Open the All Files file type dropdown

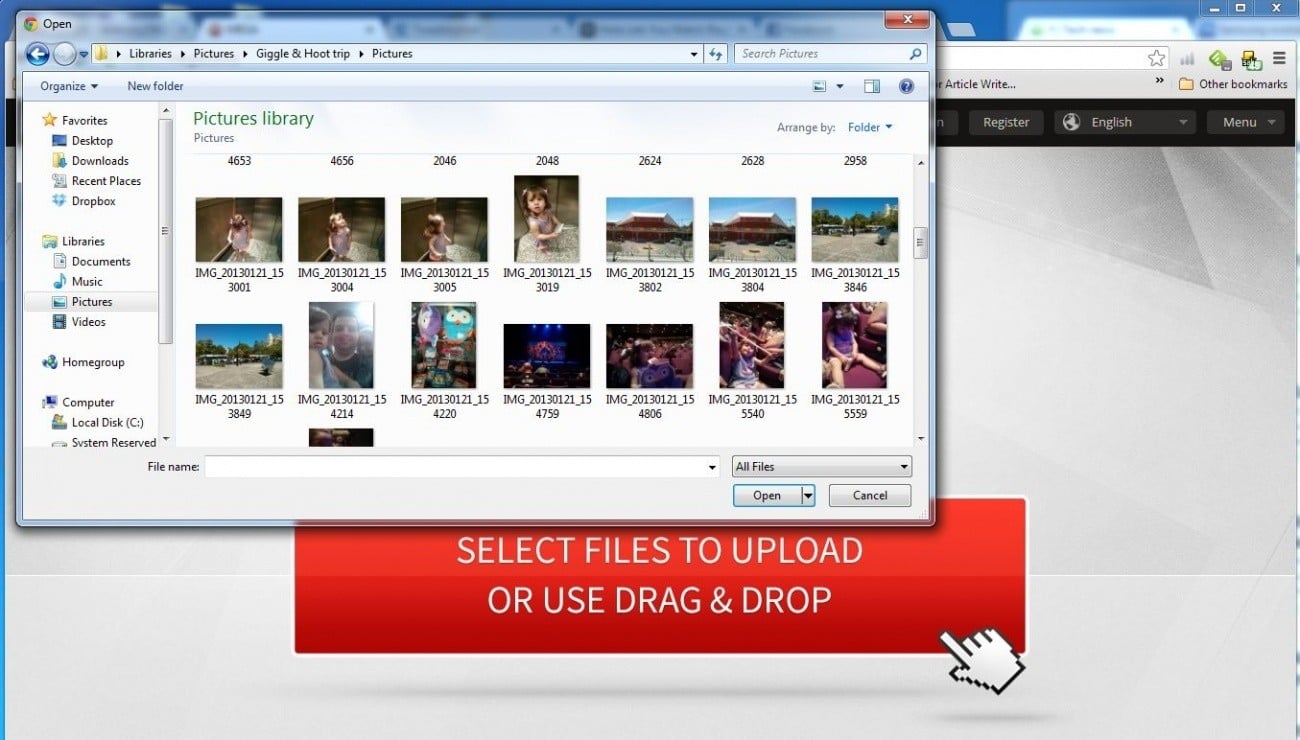pyautogui.click(x=821, y=466)
